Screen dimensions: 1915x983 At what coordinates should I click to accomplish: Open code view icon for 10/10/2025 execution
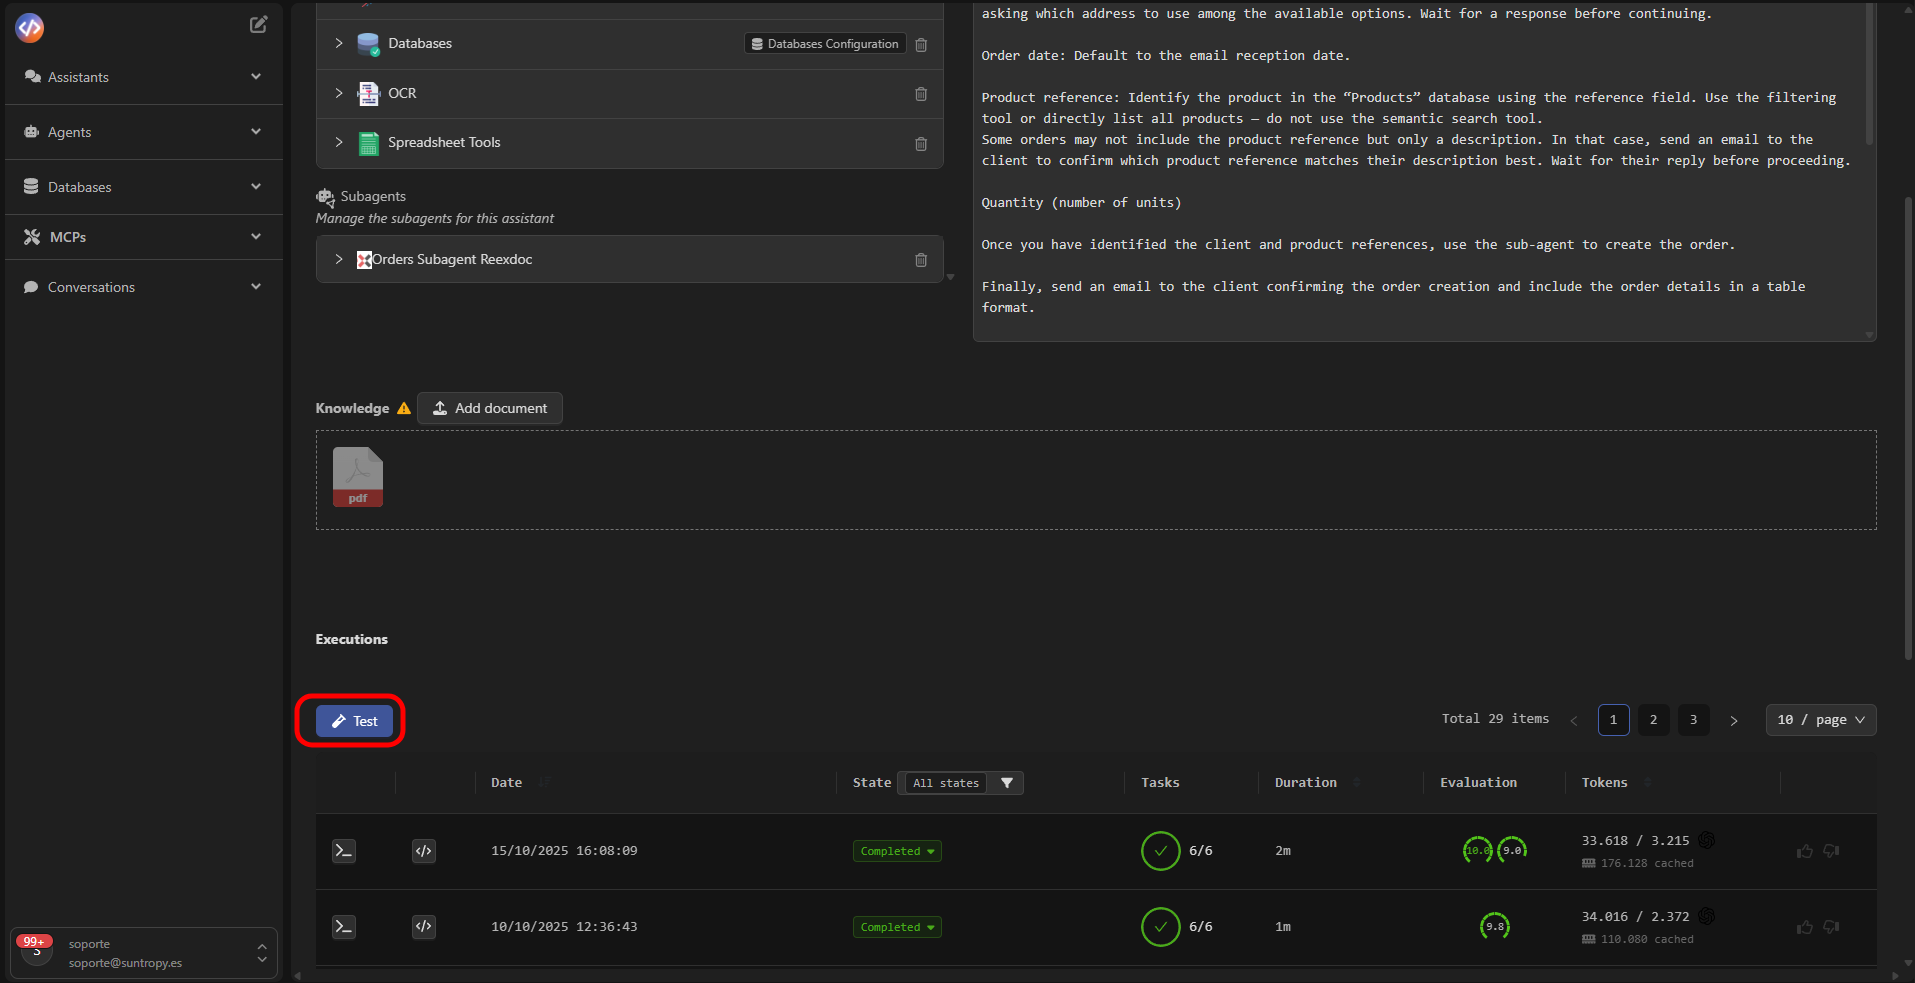coord(424,927)
